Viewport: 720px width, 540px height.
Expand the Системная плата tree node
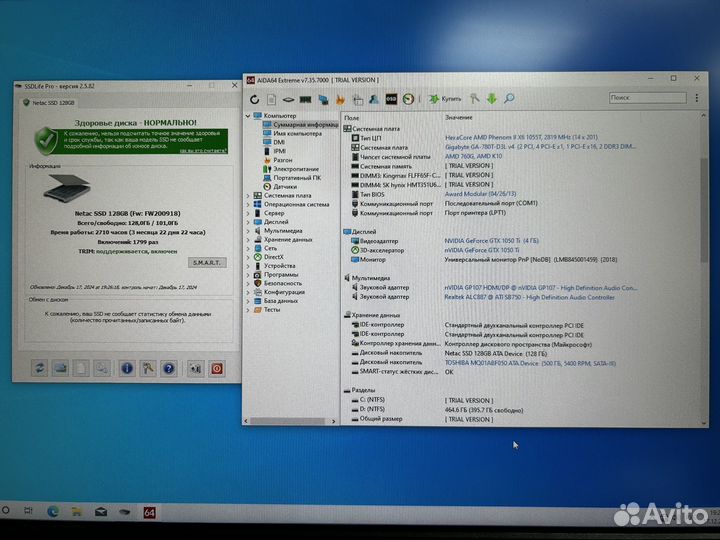click(250, 195)
